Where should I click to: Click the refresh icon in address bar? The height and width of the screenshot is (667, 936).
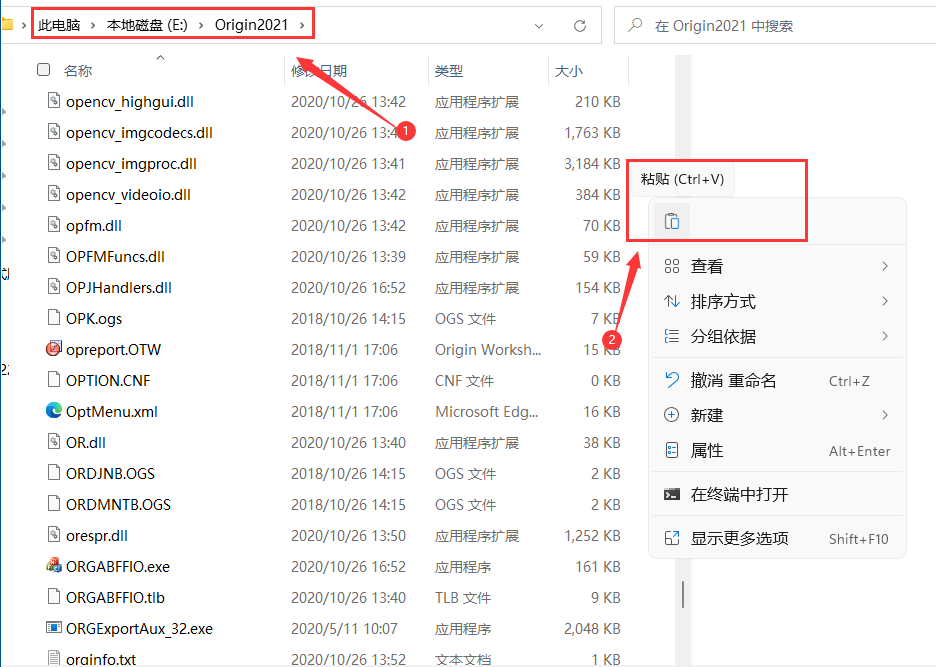(580, 26)
